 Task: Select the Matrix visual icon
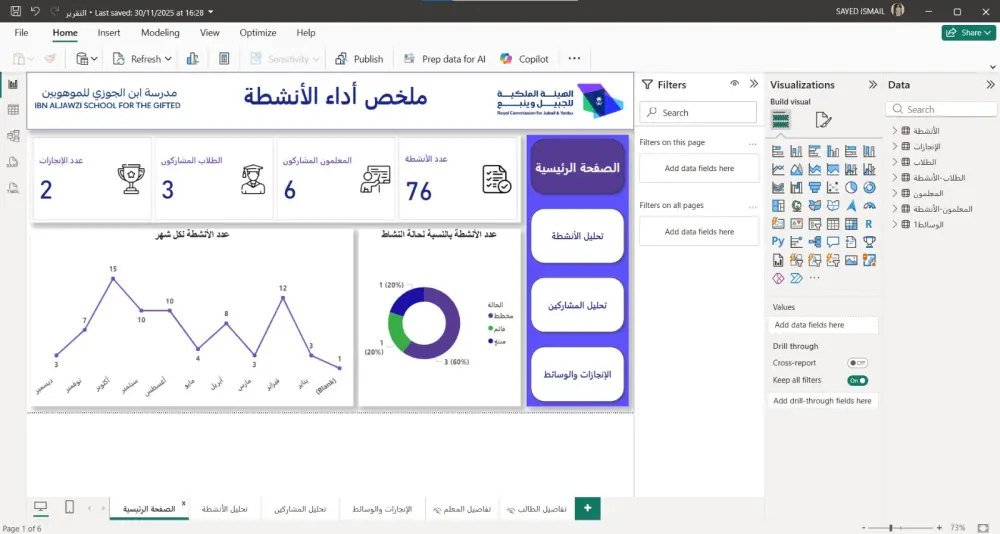click(851, 224)
